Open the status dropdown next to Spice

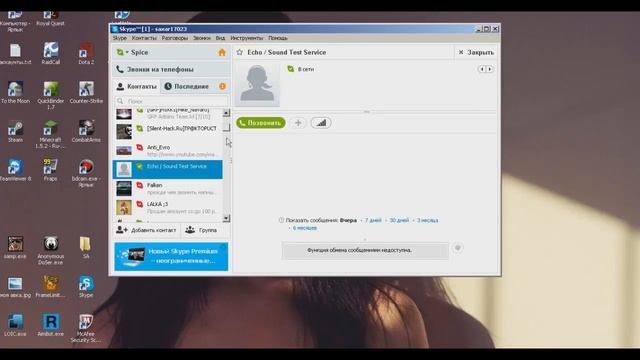tap(122, 52)
